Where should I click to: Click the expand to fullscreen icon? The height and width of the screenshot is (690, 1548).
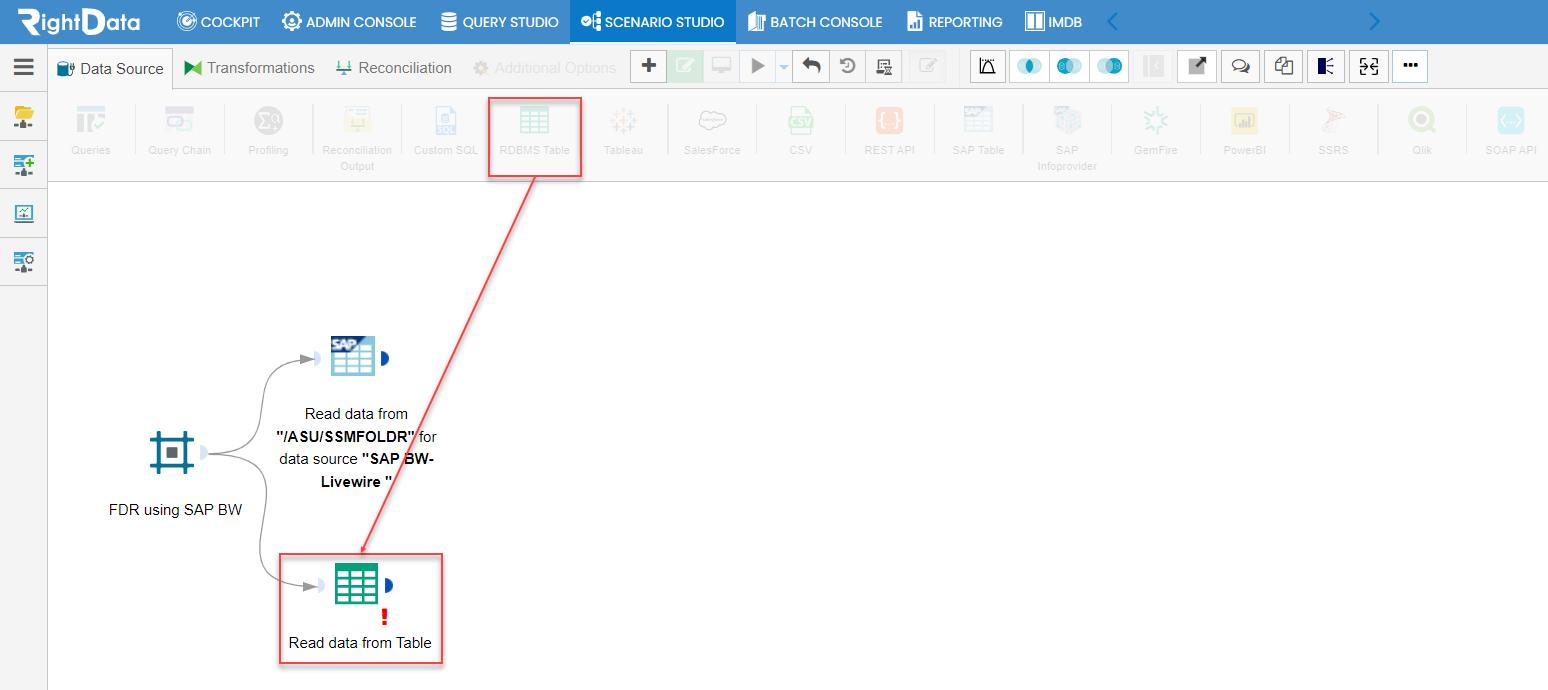(1197, 66)
